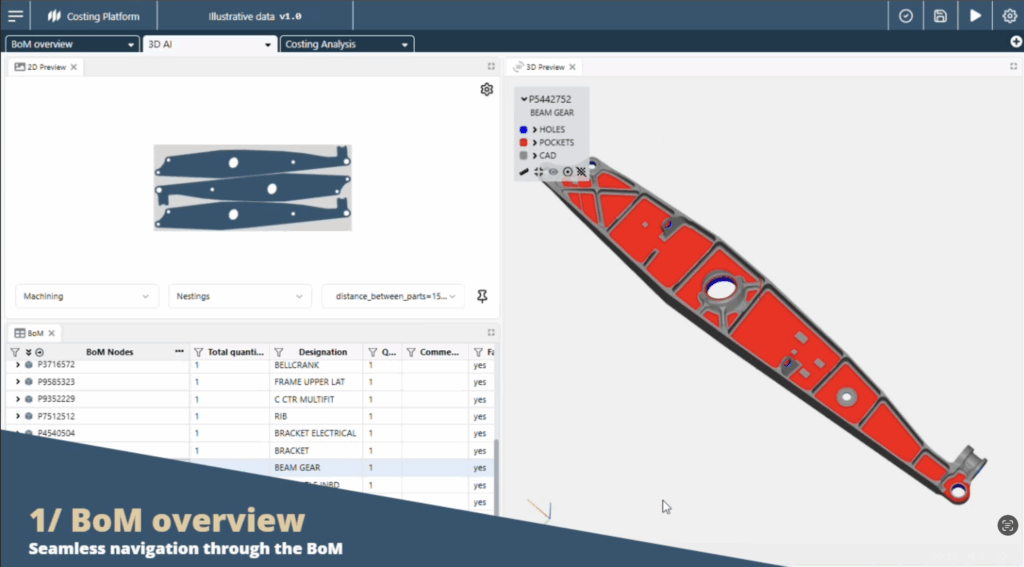Click the measure ruler icon in the 3D legend
This screenshot has height=567, width=1024.
(x=524, y=172)
